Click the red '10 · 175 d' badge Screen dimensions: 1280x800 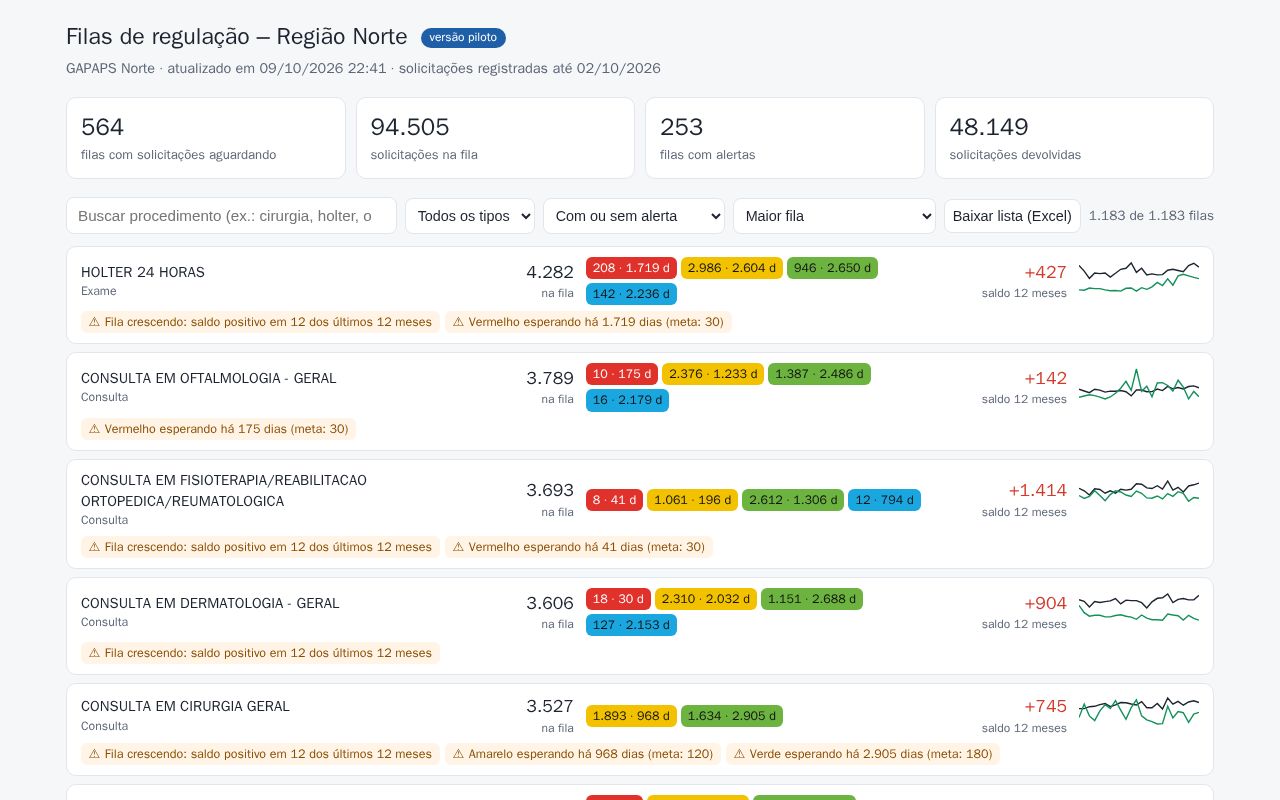622,374
